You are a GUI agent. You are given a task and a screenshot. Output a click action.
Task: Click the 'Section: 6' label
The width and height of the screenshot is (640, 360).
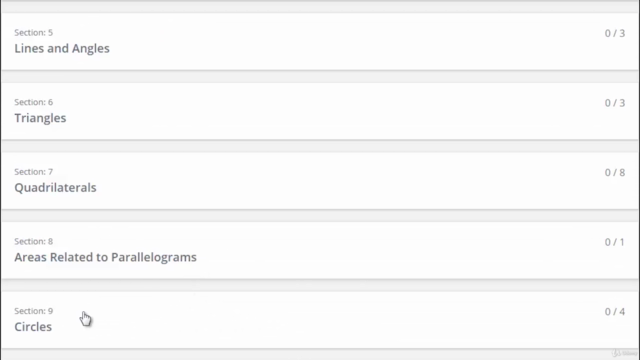pos(33,102)
